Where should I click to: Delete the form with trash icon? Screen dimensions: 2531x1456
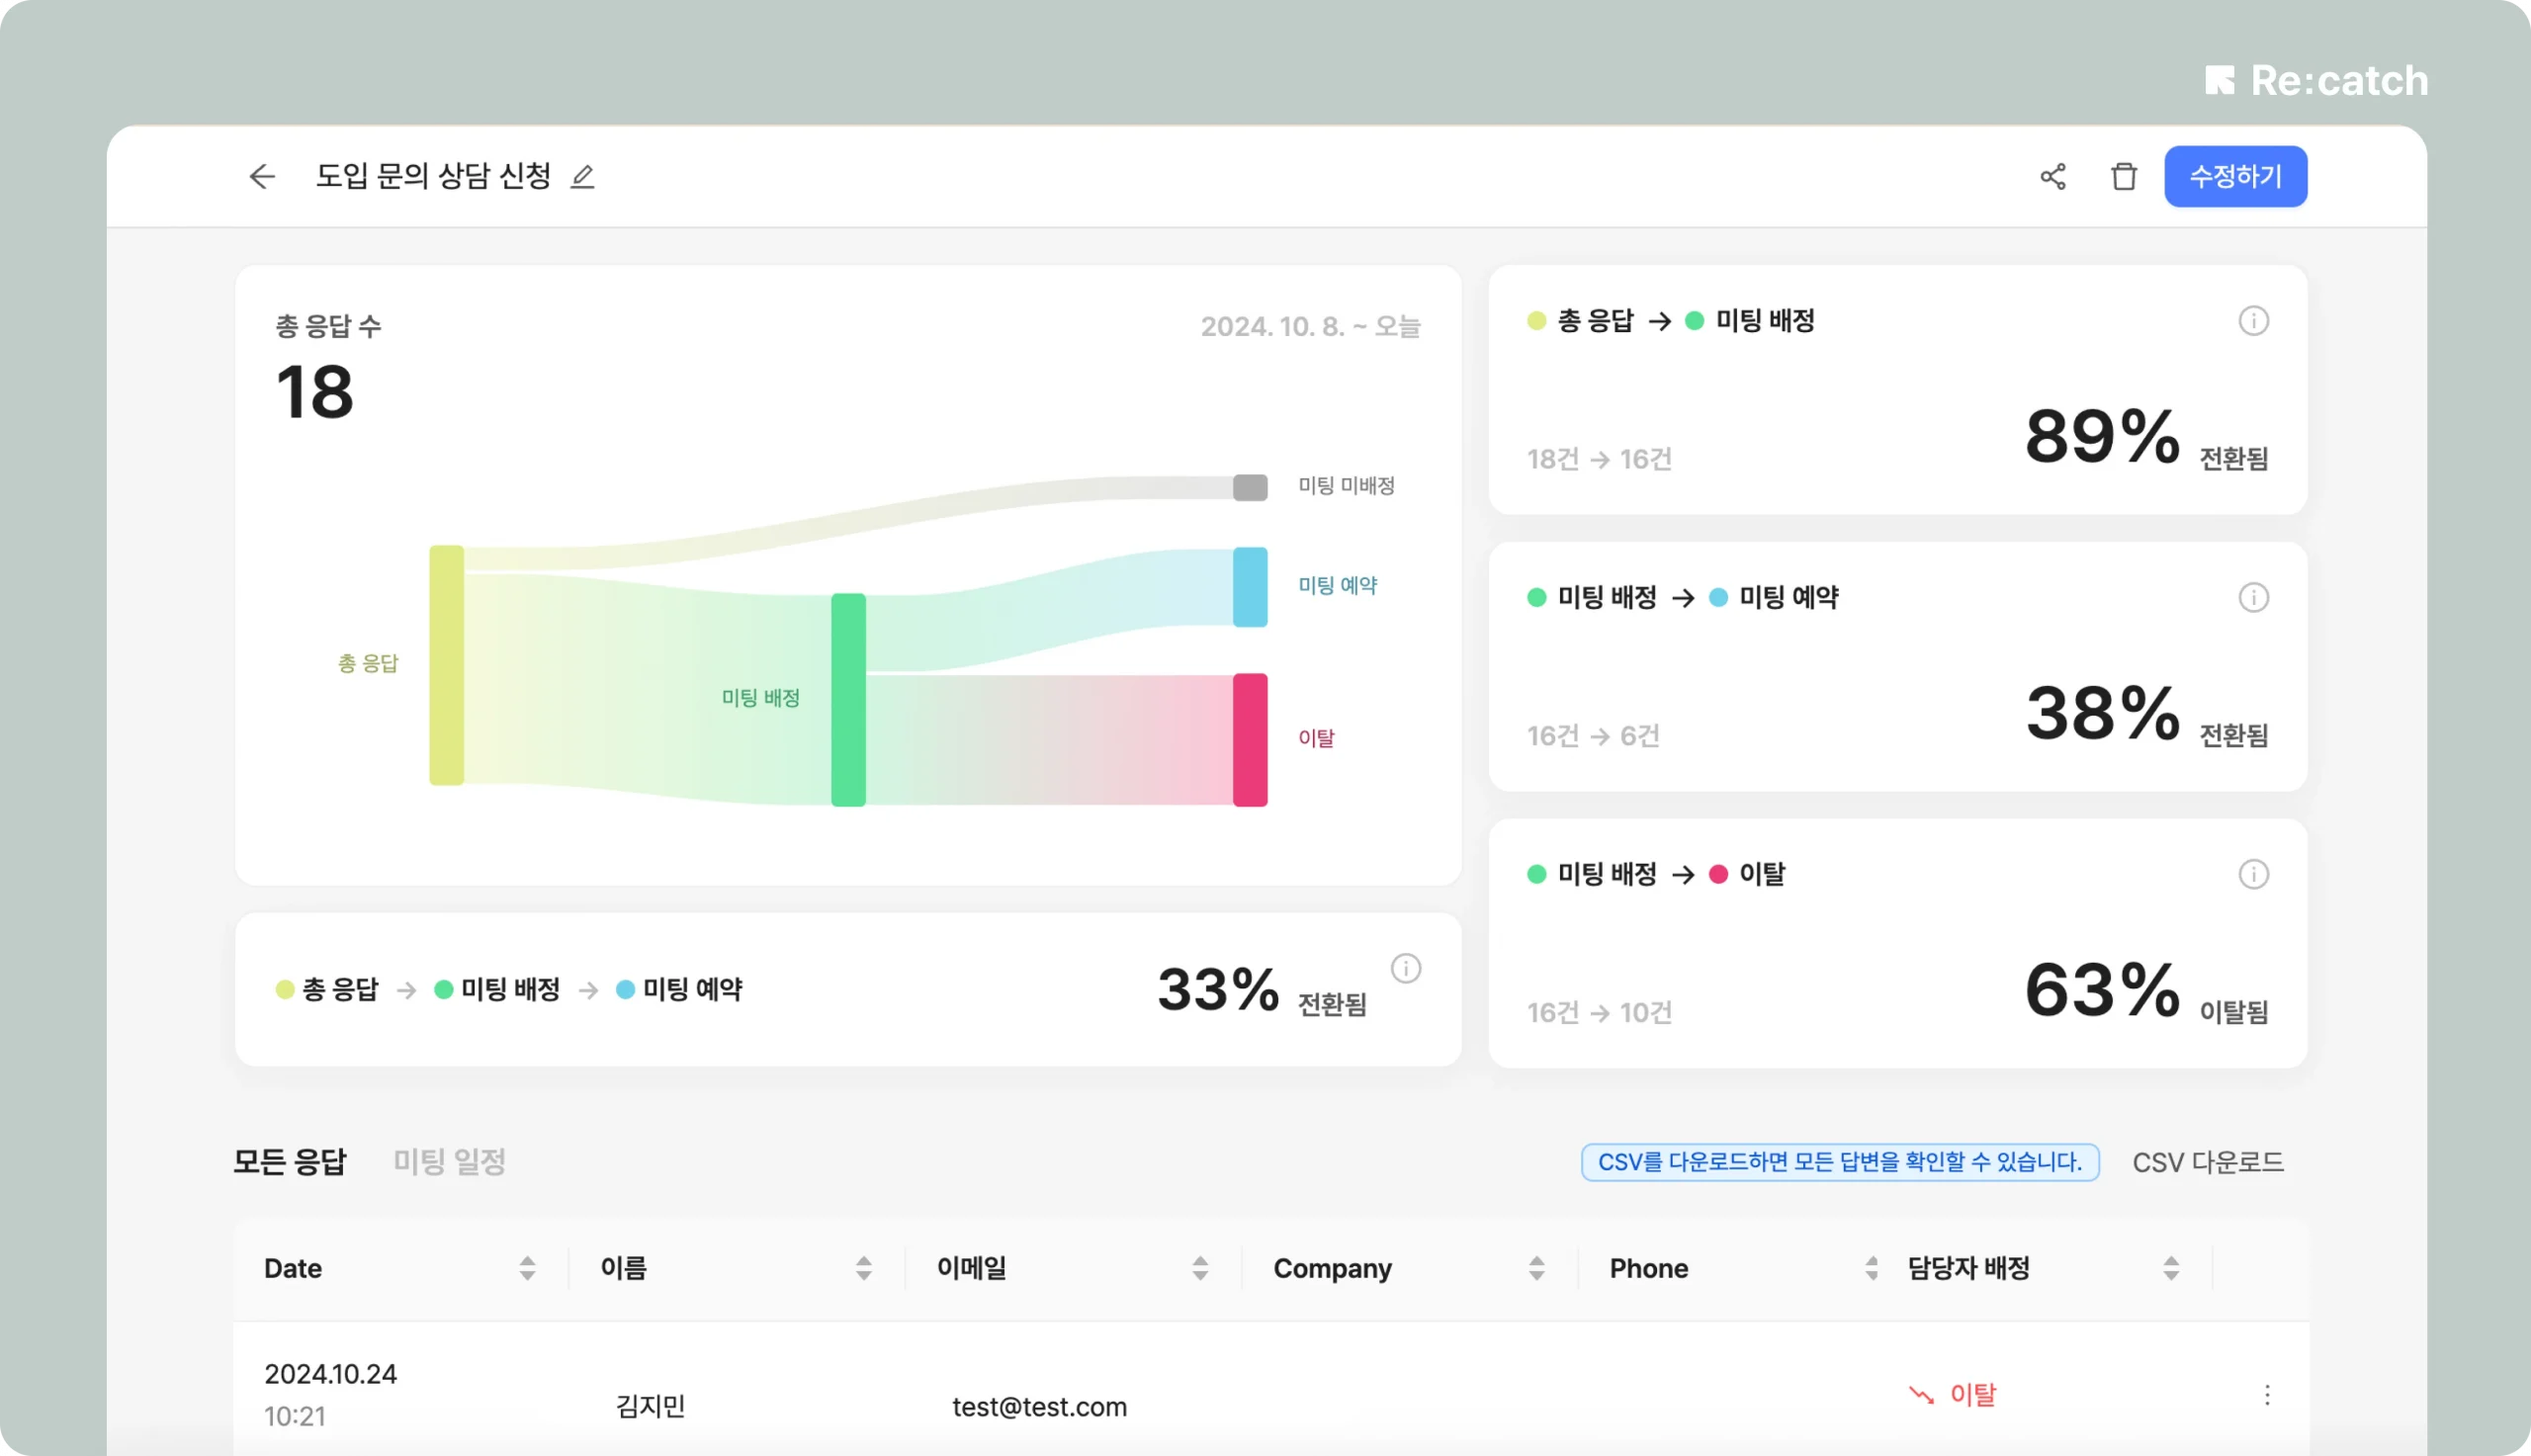[2123, 177]
